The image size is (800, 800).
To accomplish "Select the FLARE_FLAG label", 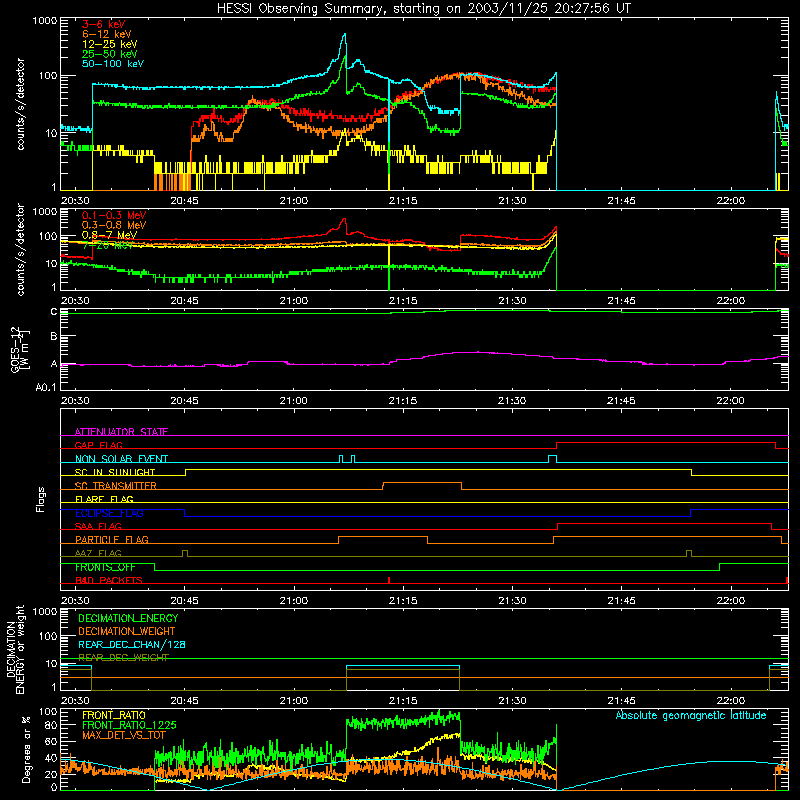I will point(104,499).
